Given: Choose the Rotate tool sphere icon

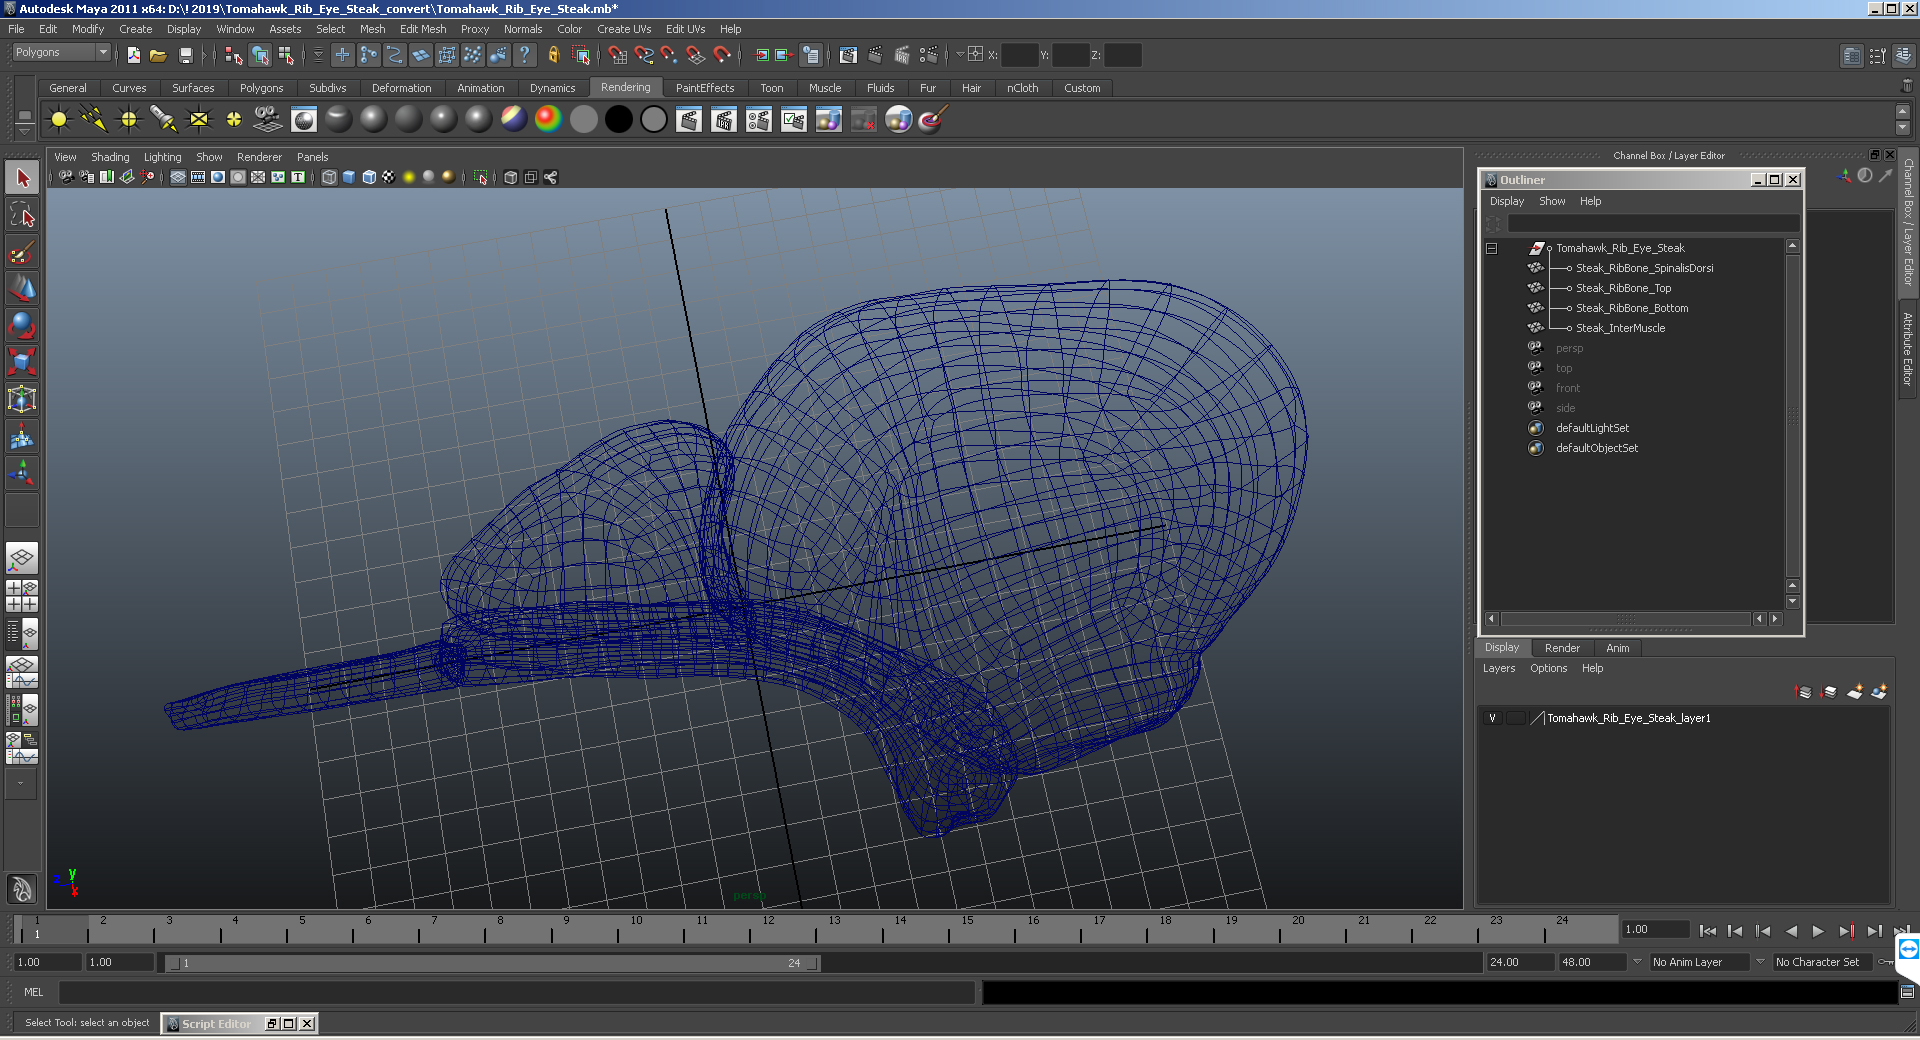Looking at the screenshot, I should click(x=22, y=325).
